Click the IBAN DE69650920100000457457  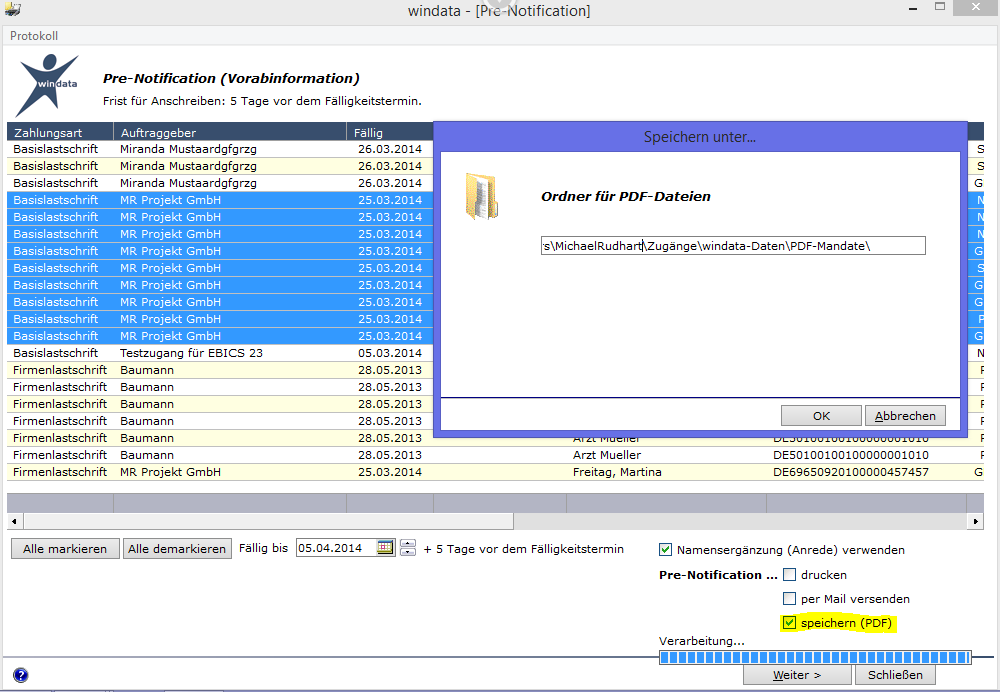[x=851, y=472]
